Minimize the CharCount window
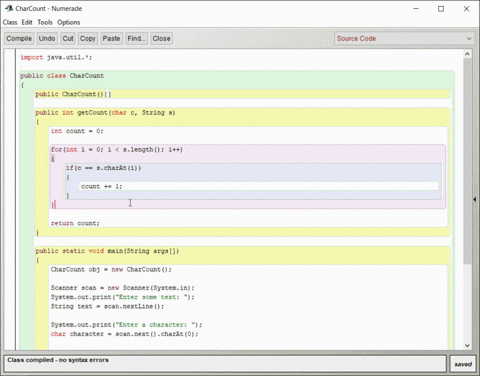 [x=416, y=9]
